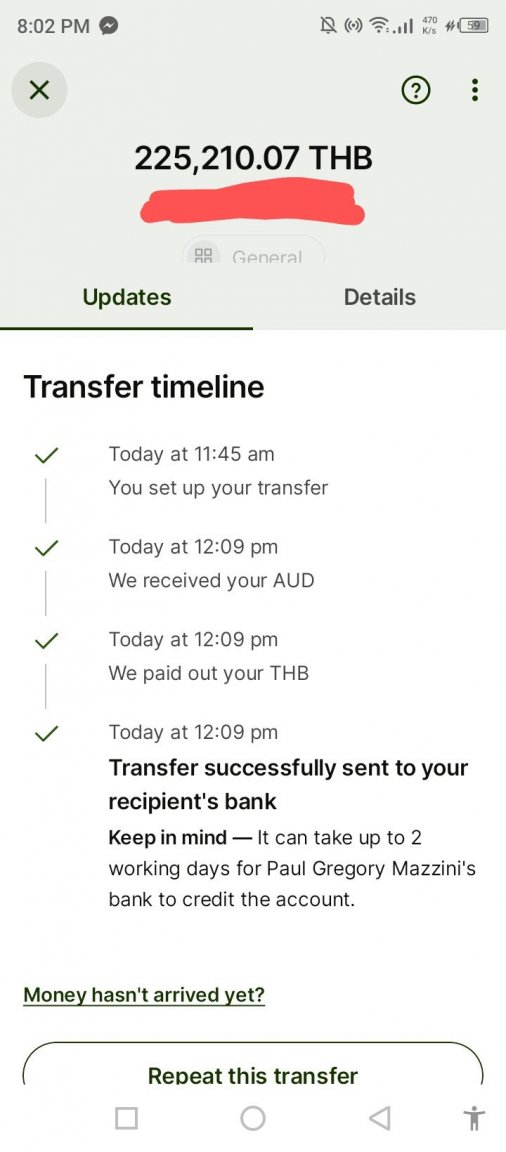Tap Android recent apps square icon
Image resolution: width=506 pixels, height=1152 pixels.
click(x=126, y=1118)
